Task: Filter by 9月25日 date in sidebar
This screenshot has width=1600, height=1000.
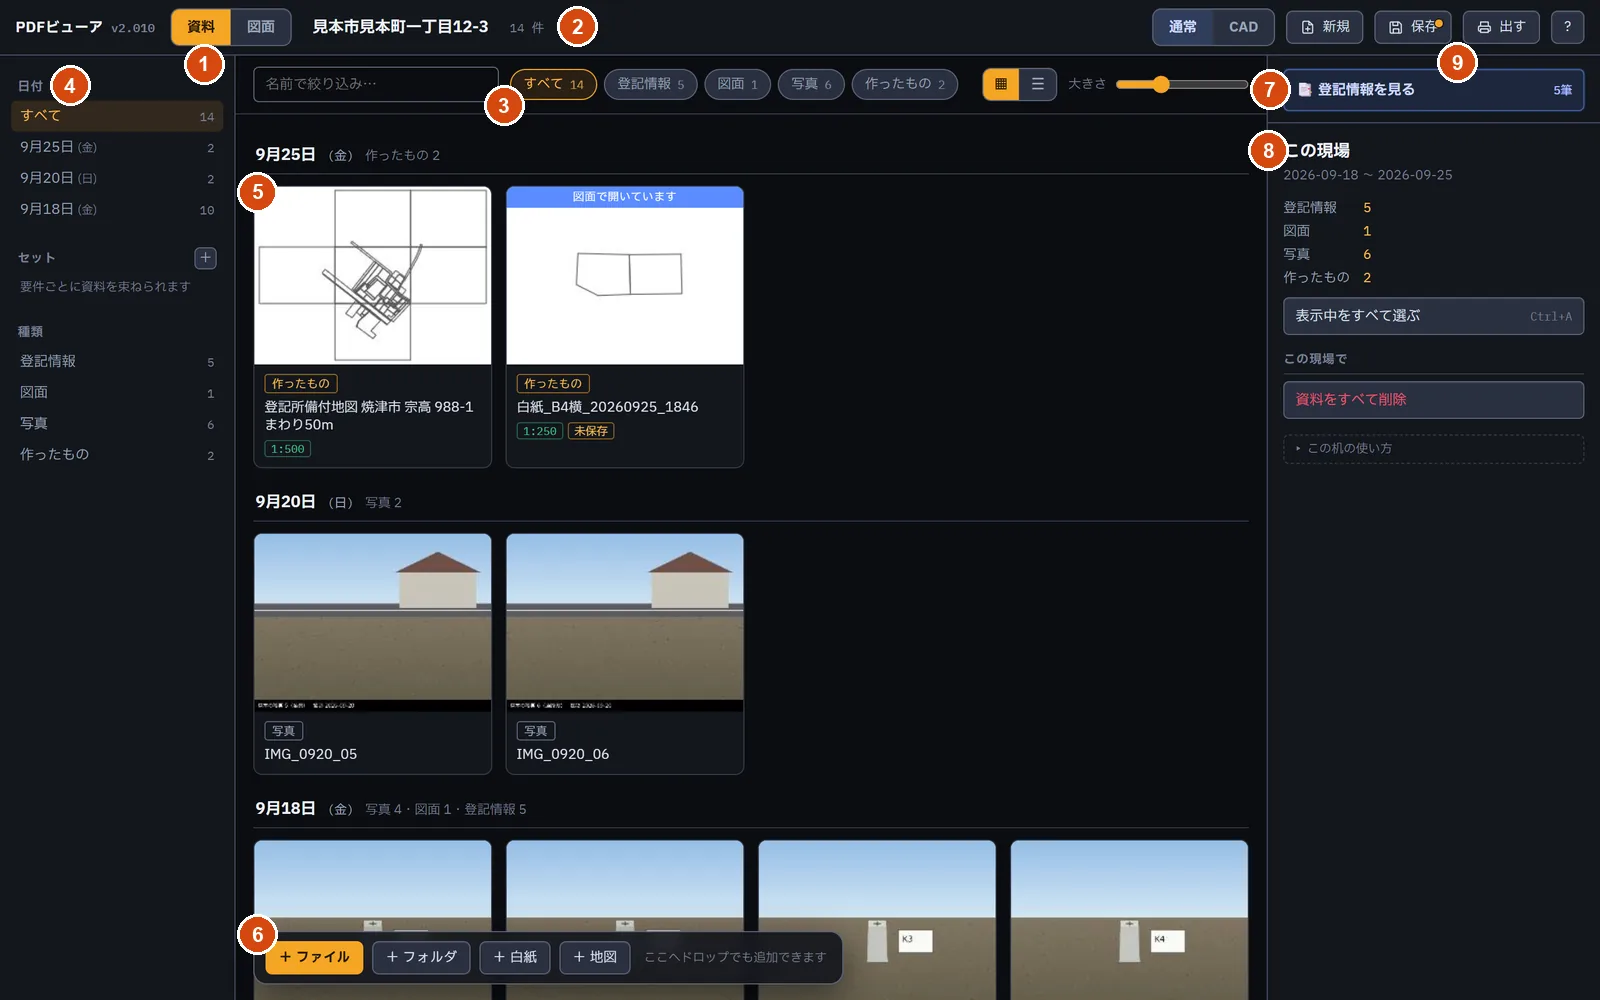Action: point(117,147)
